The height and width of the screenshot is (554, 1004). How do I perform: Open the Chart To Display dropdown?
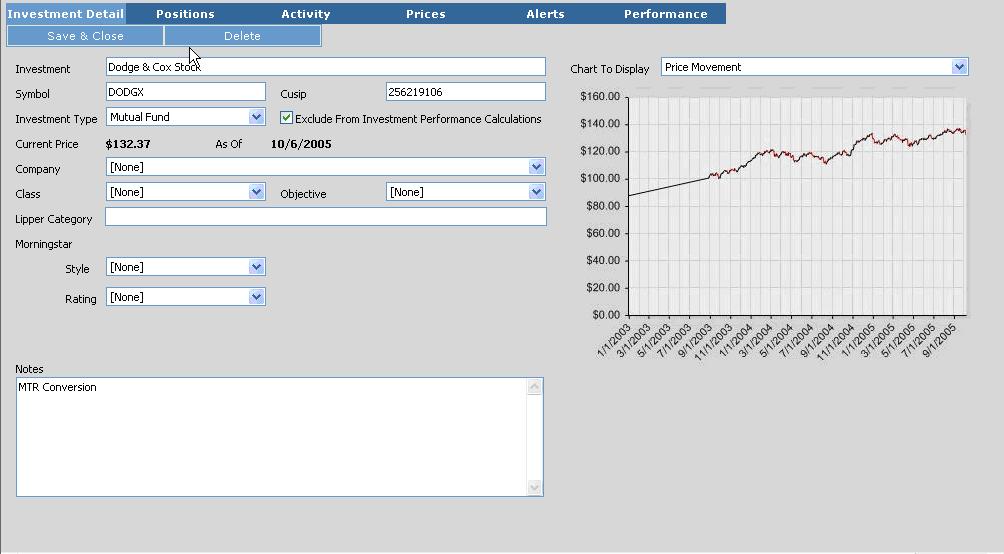960,67
